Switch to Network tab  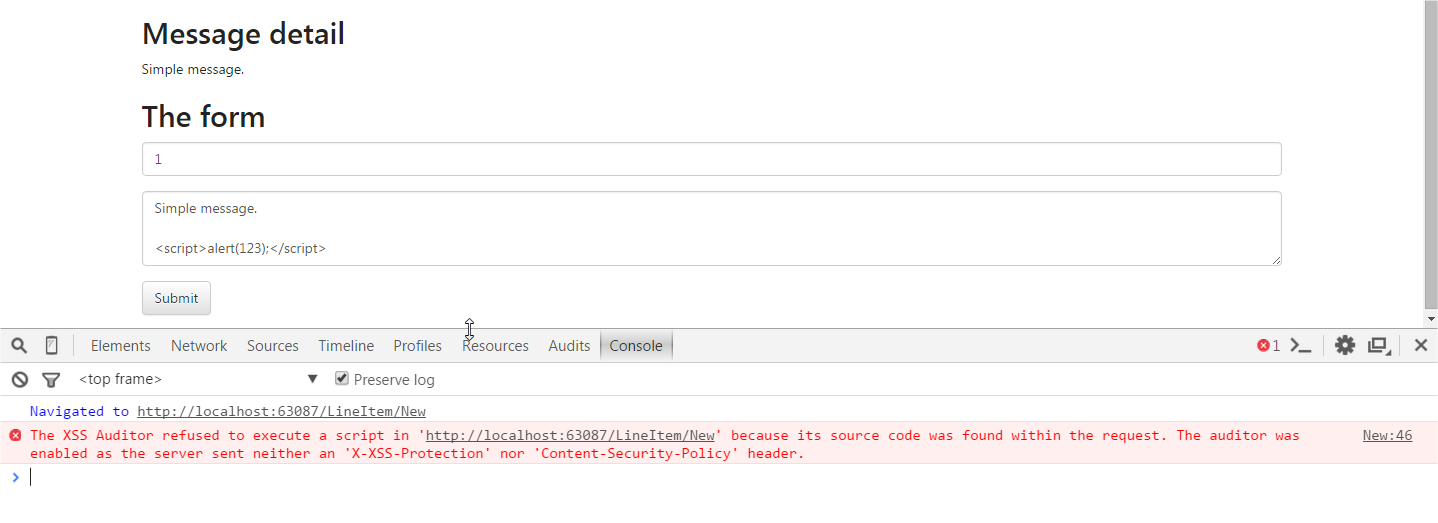pos(199,346)
